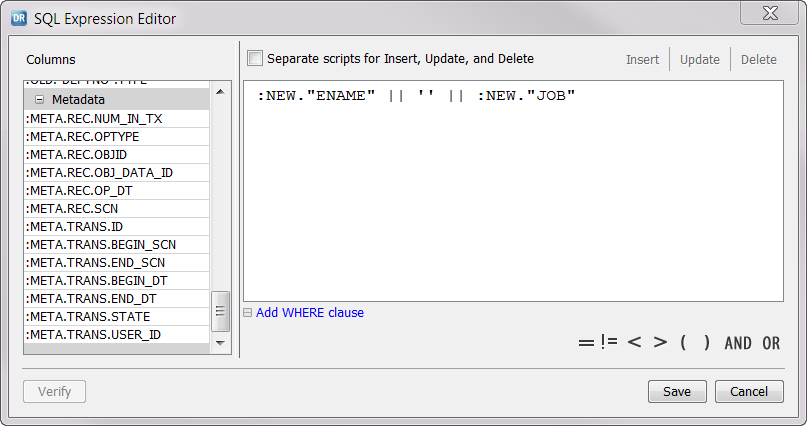This screenshot has width=807, height=426.
Task: Switch to the Delete script tab
Action: (x=759, y=60)
